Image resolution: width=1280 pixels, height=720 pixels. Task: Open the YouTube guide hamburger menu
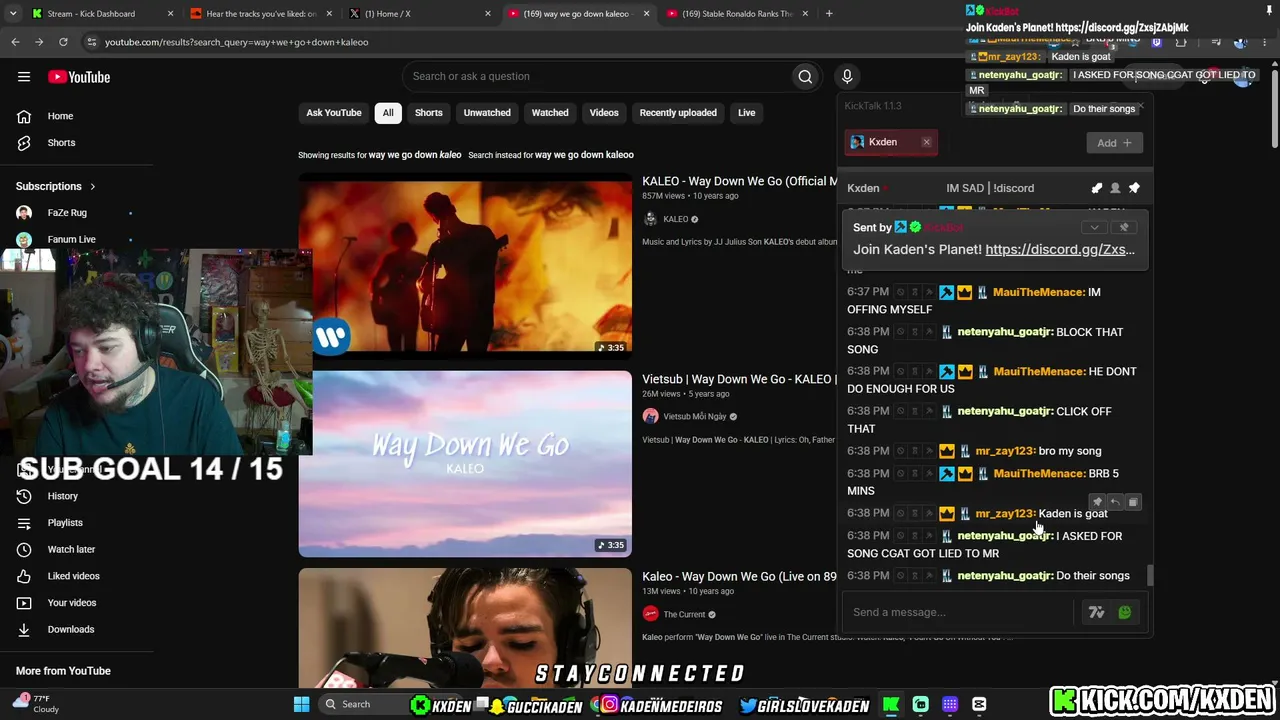(x=24, y=77)
